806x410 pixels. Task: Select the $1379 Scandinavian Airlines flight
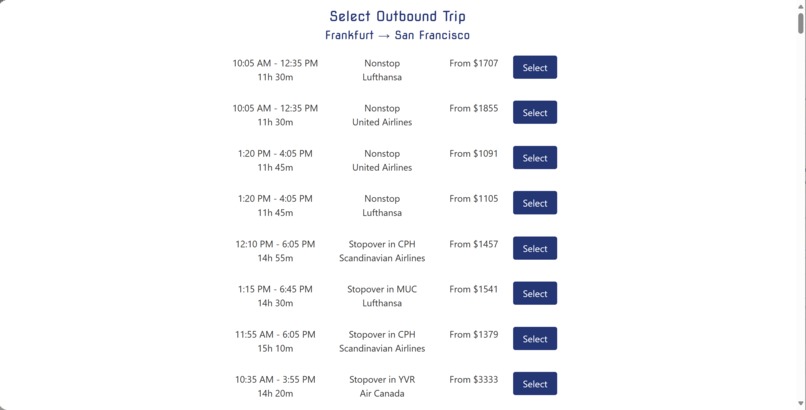[x=535, y=339]
